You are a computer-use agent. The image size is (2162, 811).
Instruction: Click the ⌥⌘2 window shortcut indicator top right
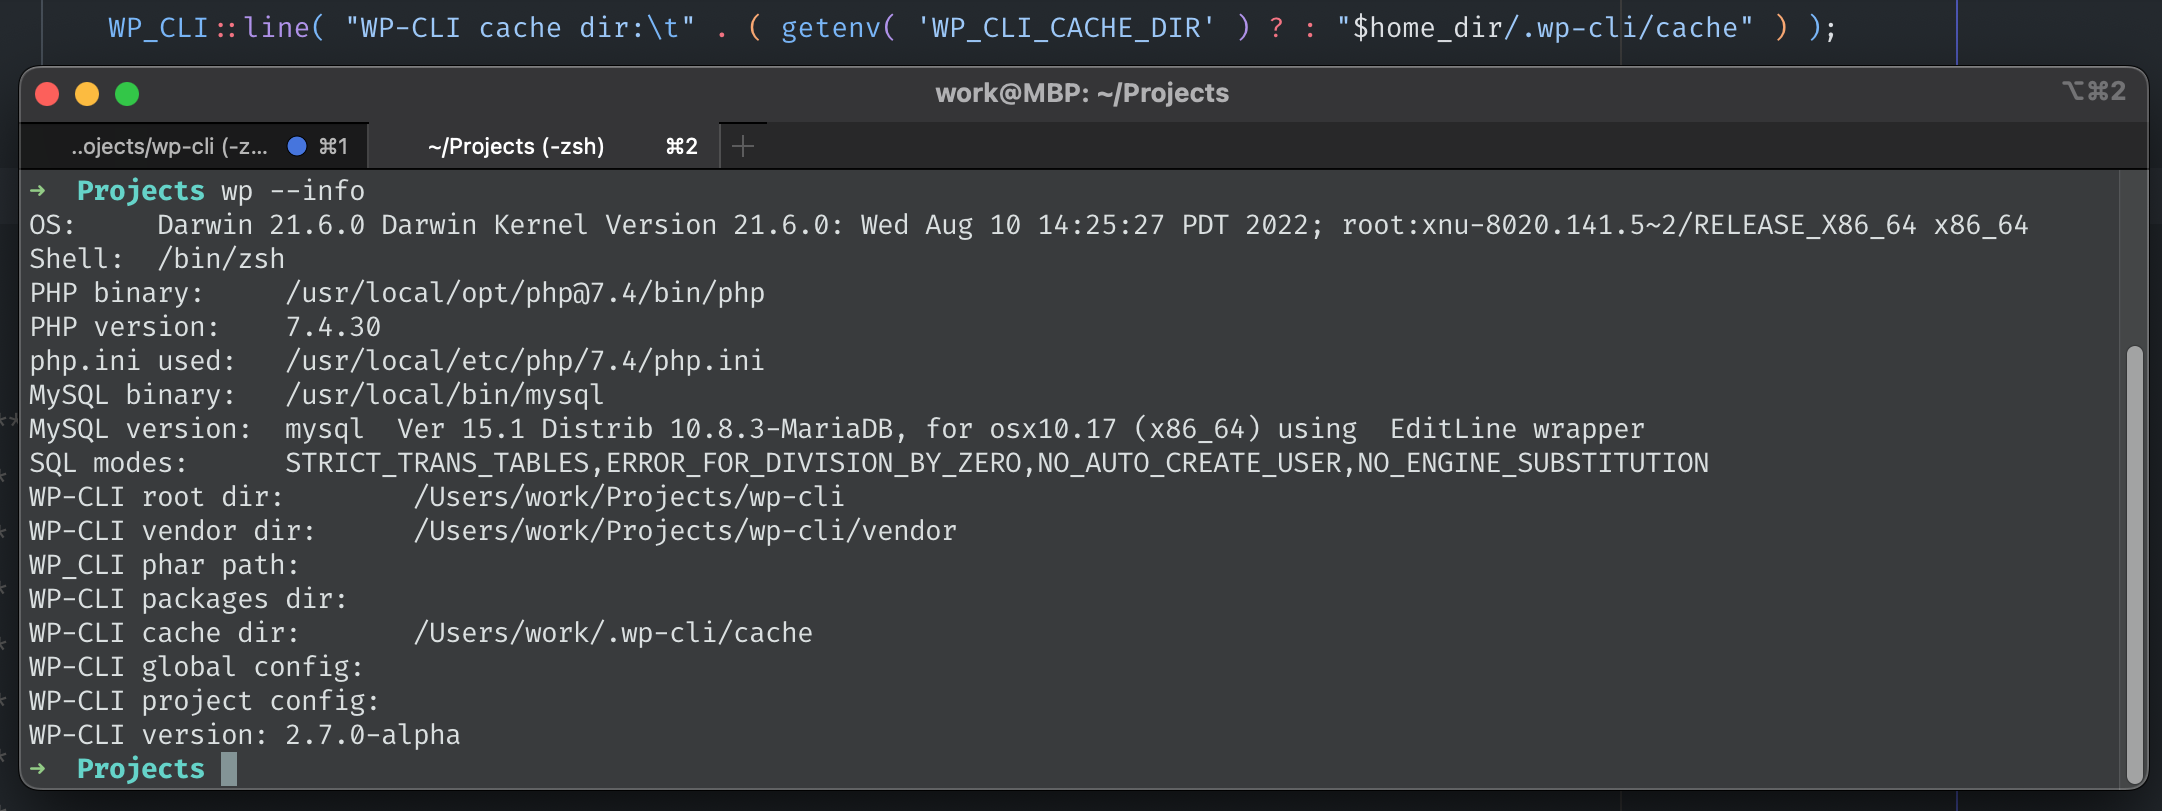click(x=2096, y=91)
